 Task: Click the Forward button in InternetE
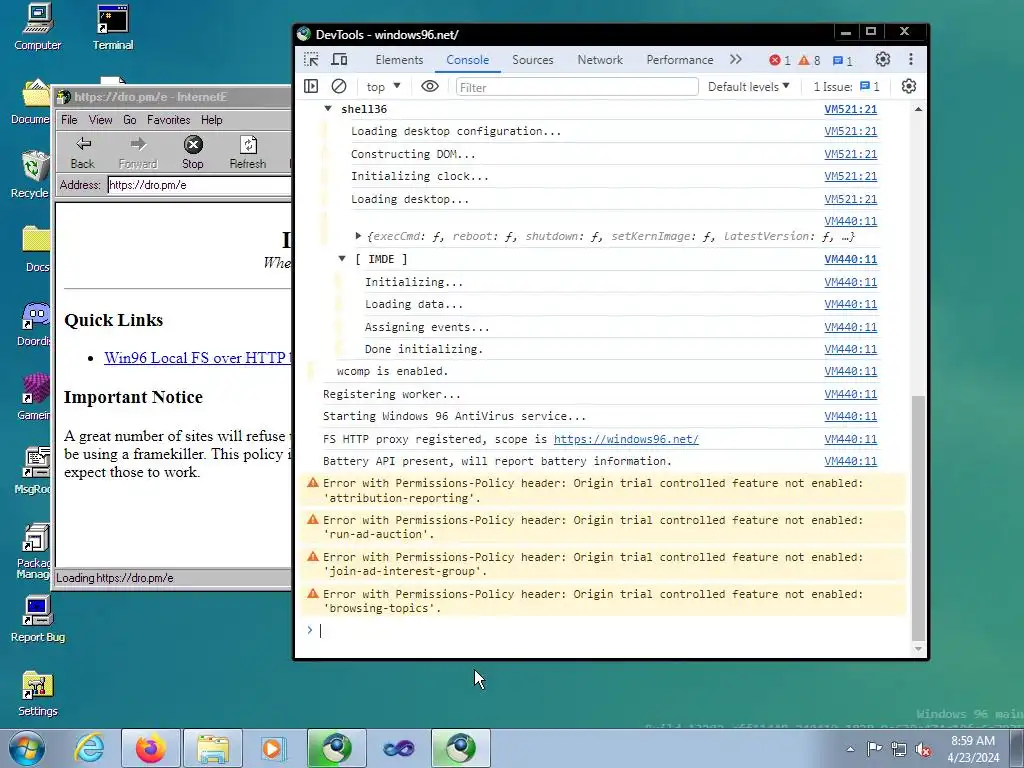(x=138, y=153)
